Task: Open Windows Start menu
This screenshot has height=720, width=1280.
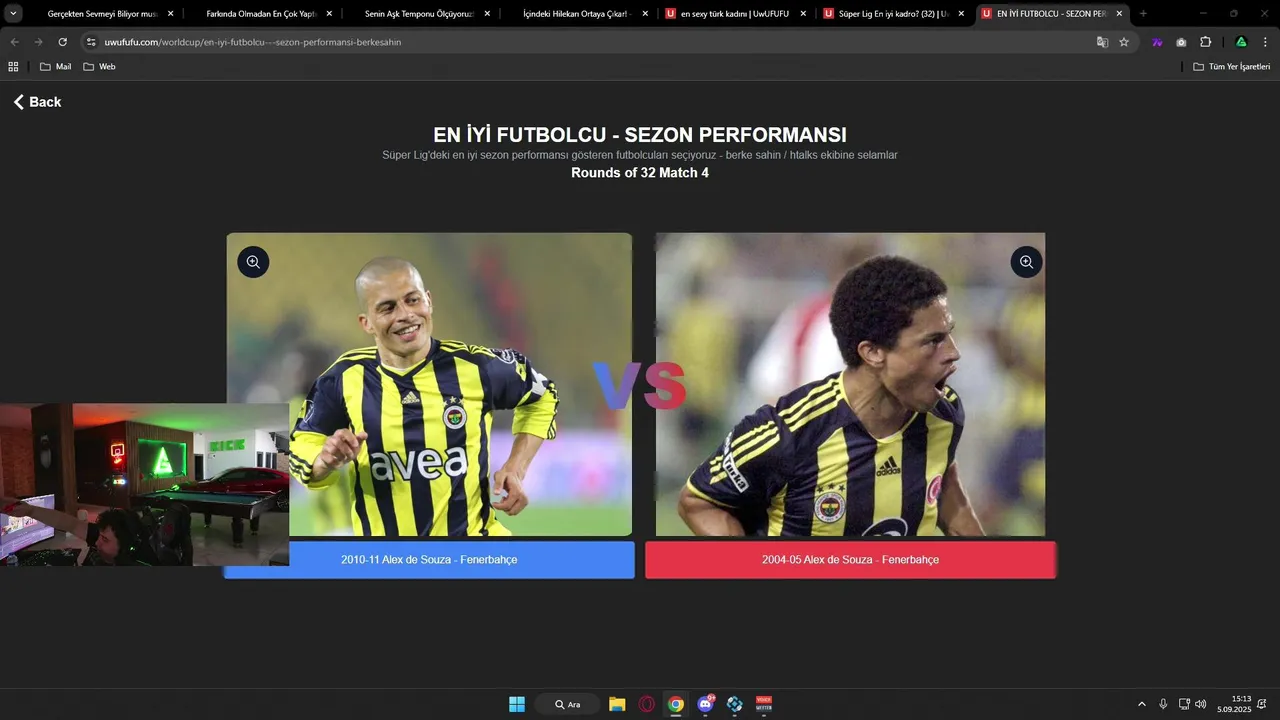Action: [517, 704]
